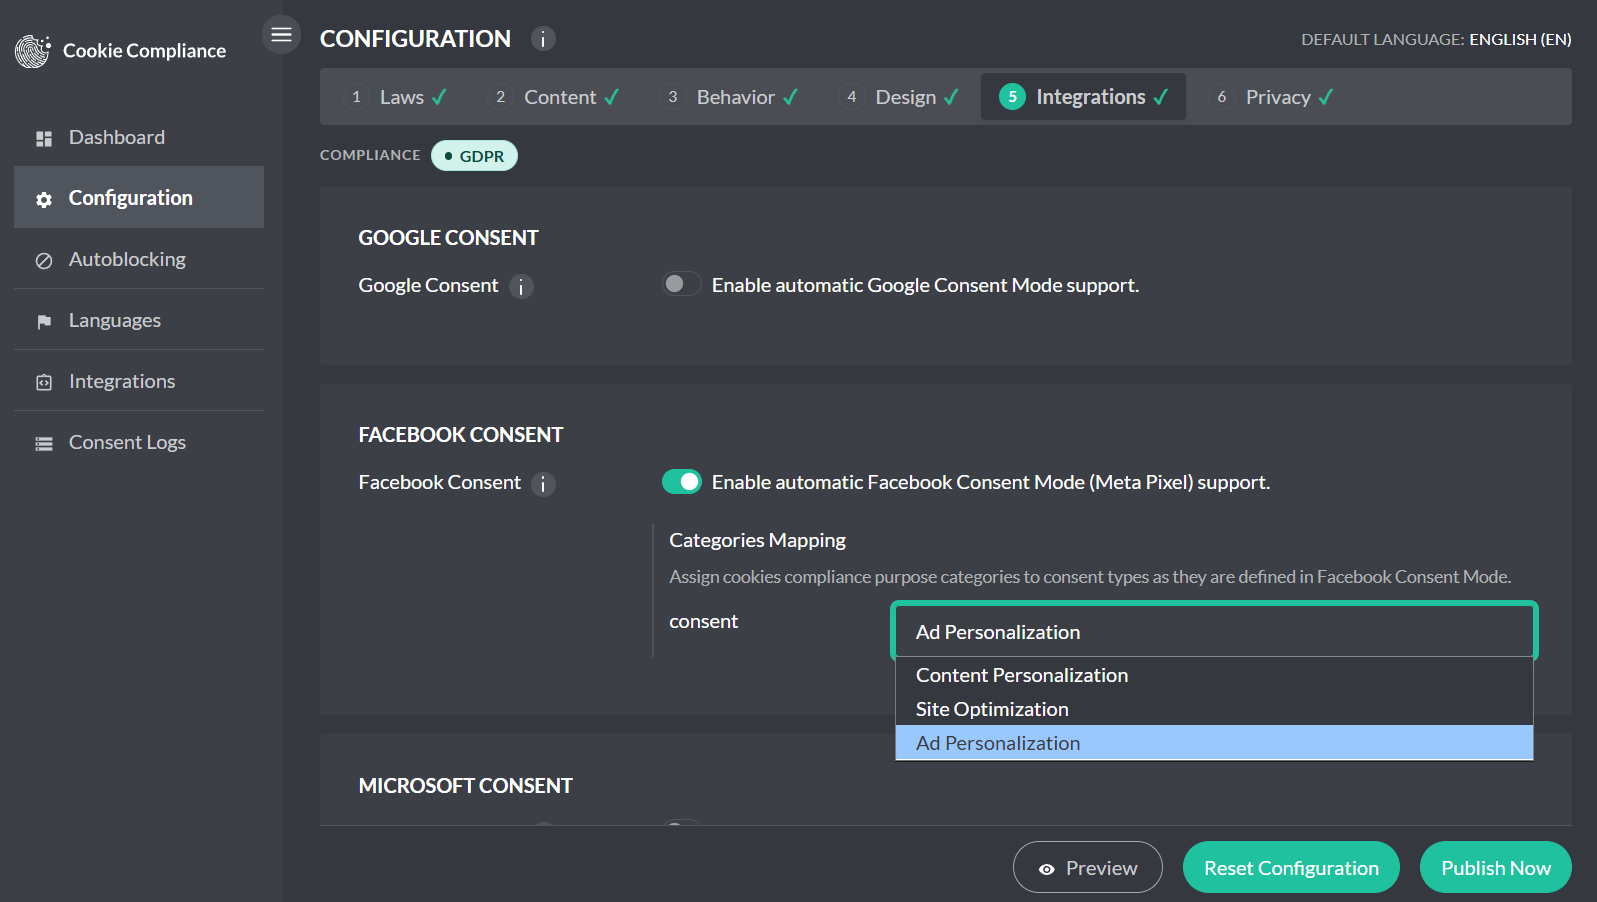Go to step 6 Privacy tab
Image resolution: width=1597 pixels, height=902 pixels.
coord(1272,97)
